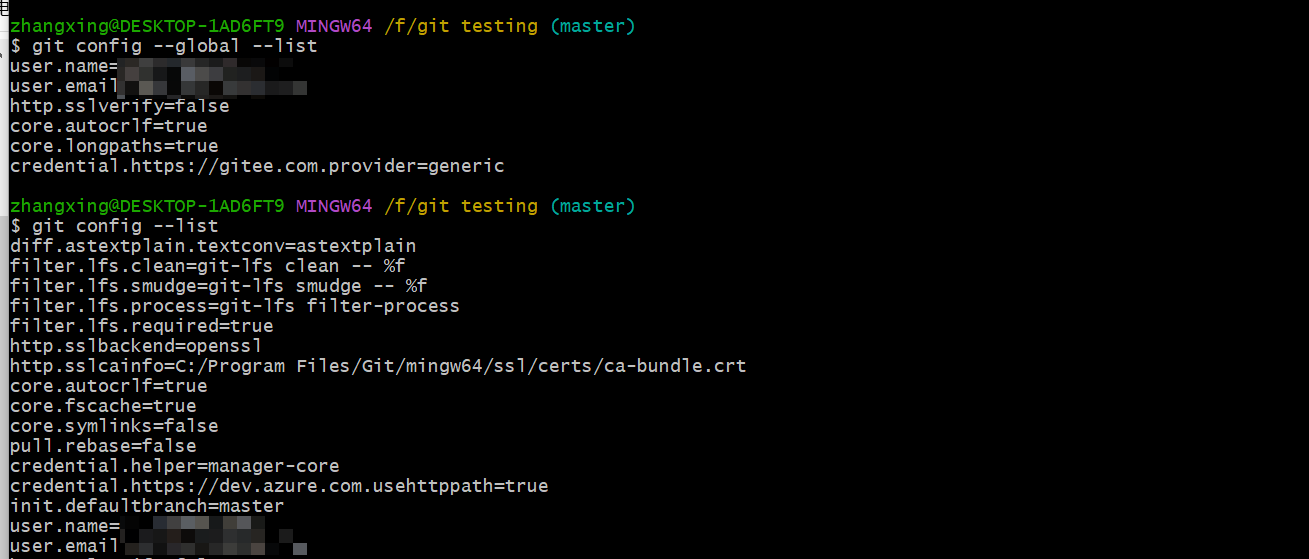The height and width of the screenshot is (559, 1309).
Task: Click 'diff.astextplain.textconv=astextplain' line
Action: pos(213,246)
